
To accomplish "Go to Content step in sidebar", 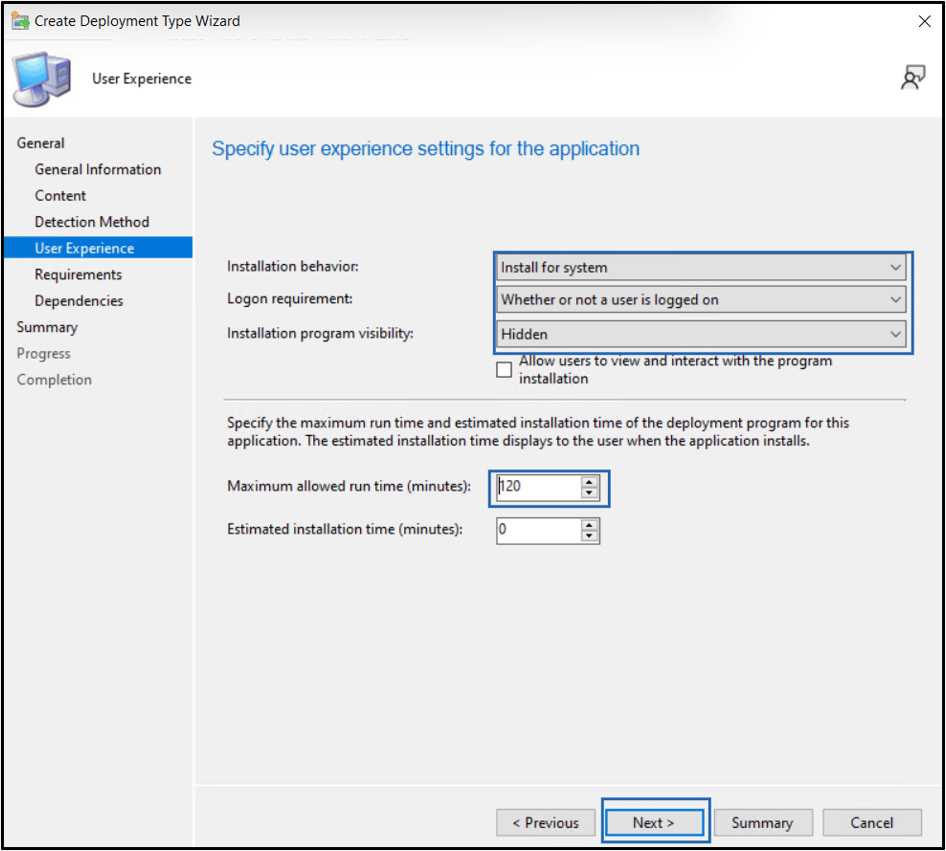I will coord(60,195).
